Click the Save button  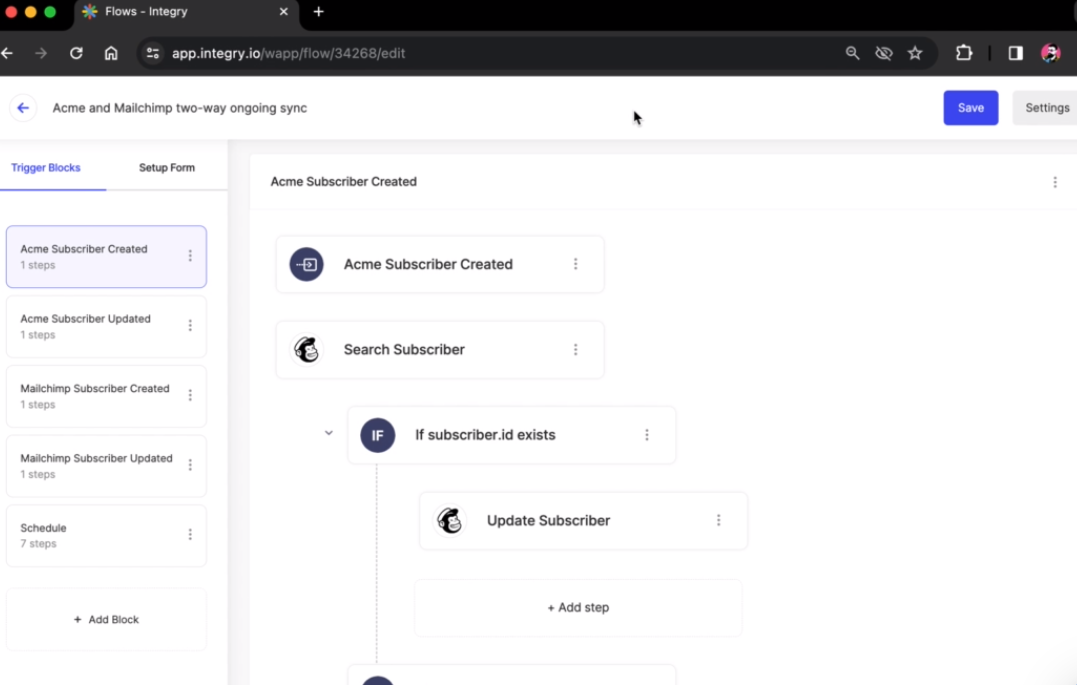click(970, 107)
